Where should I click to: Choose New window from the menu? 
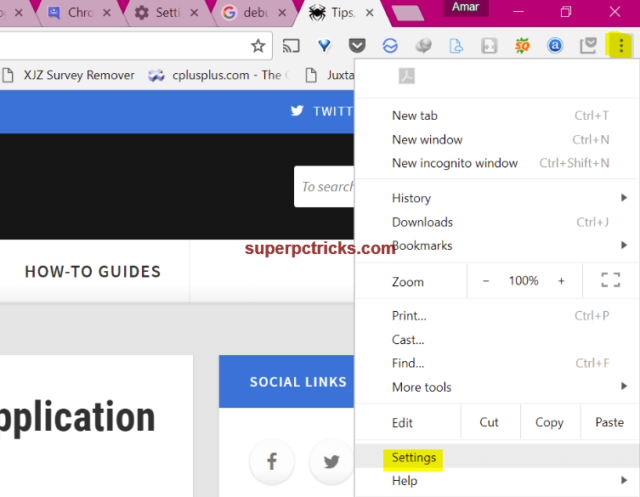pos(497,140)
